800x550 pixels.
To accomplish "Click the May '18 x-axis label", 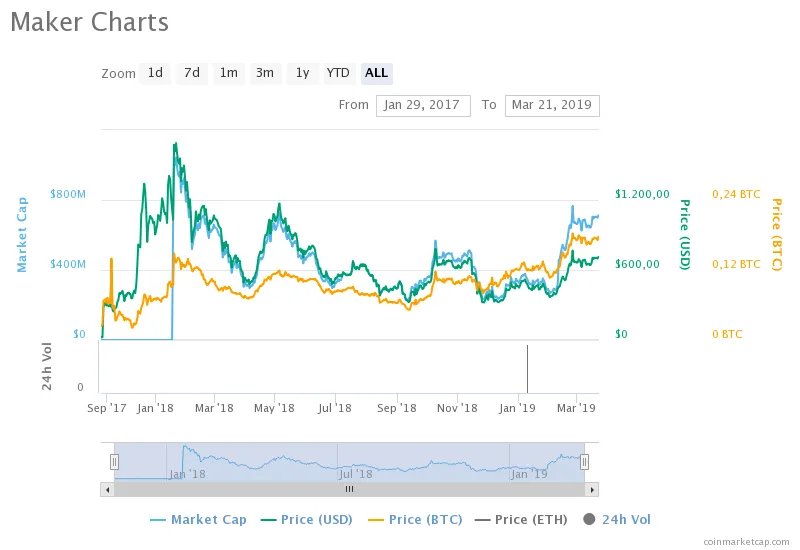I will (x=274, y=408).
